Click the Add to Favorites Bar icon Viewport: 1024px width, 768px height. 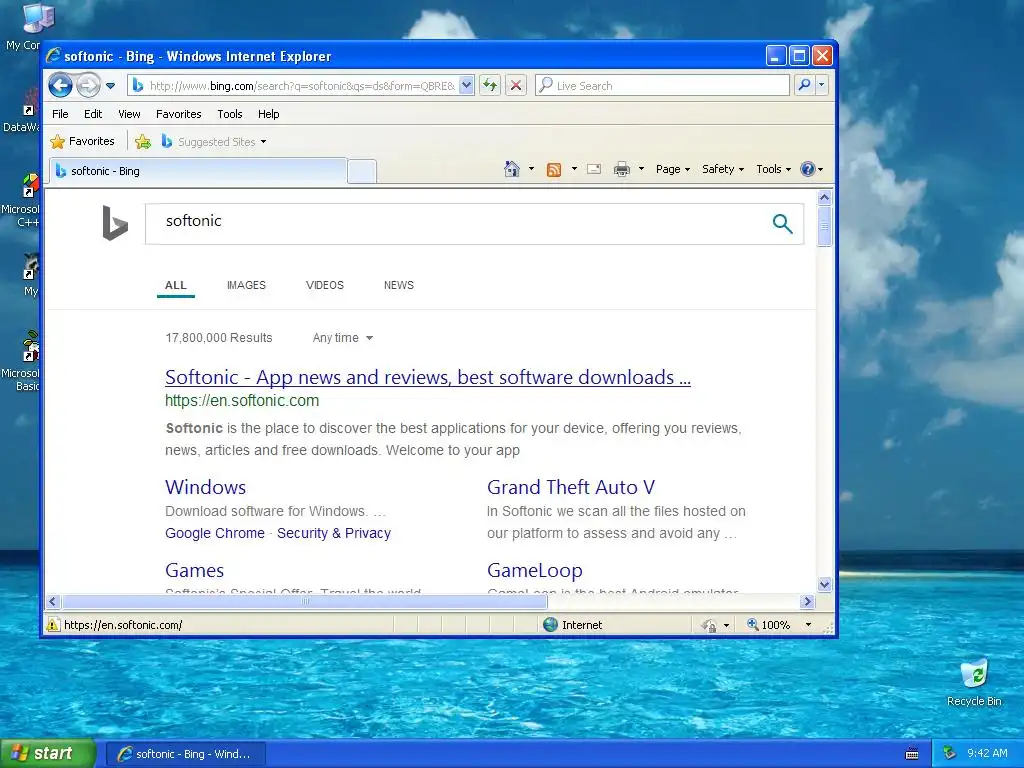tap(143, 141)
